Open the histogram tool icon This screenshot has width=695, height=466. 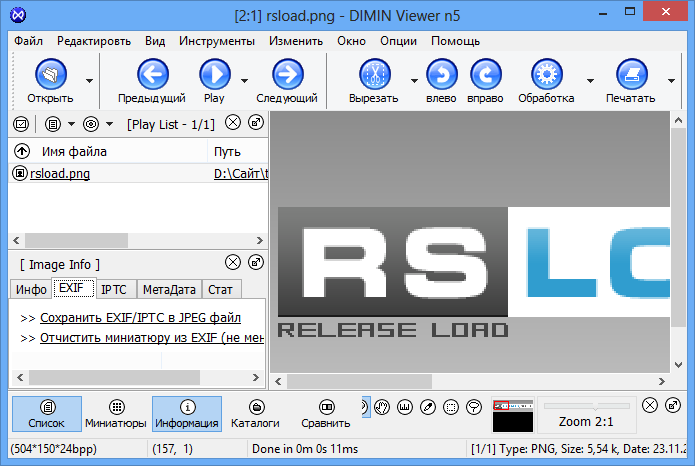405,407
